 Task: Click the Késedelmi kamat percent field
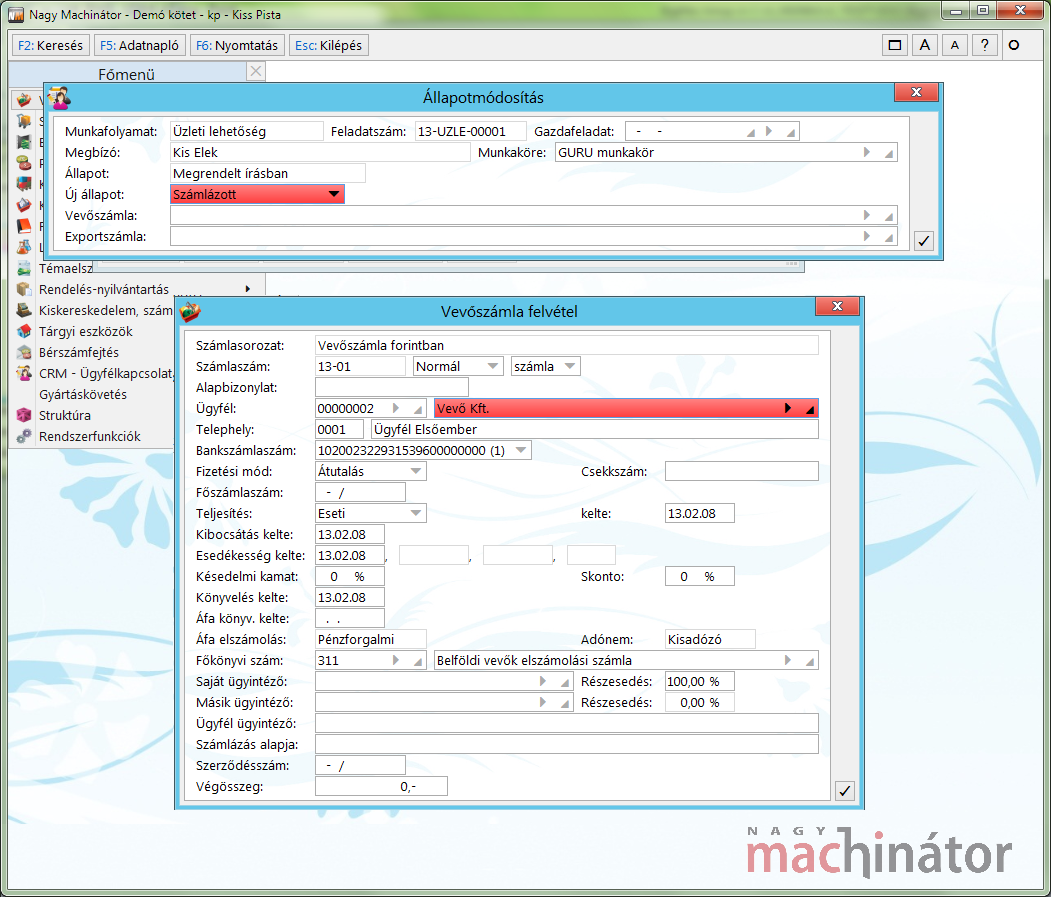pyautogui.click(x=350, y=576)
